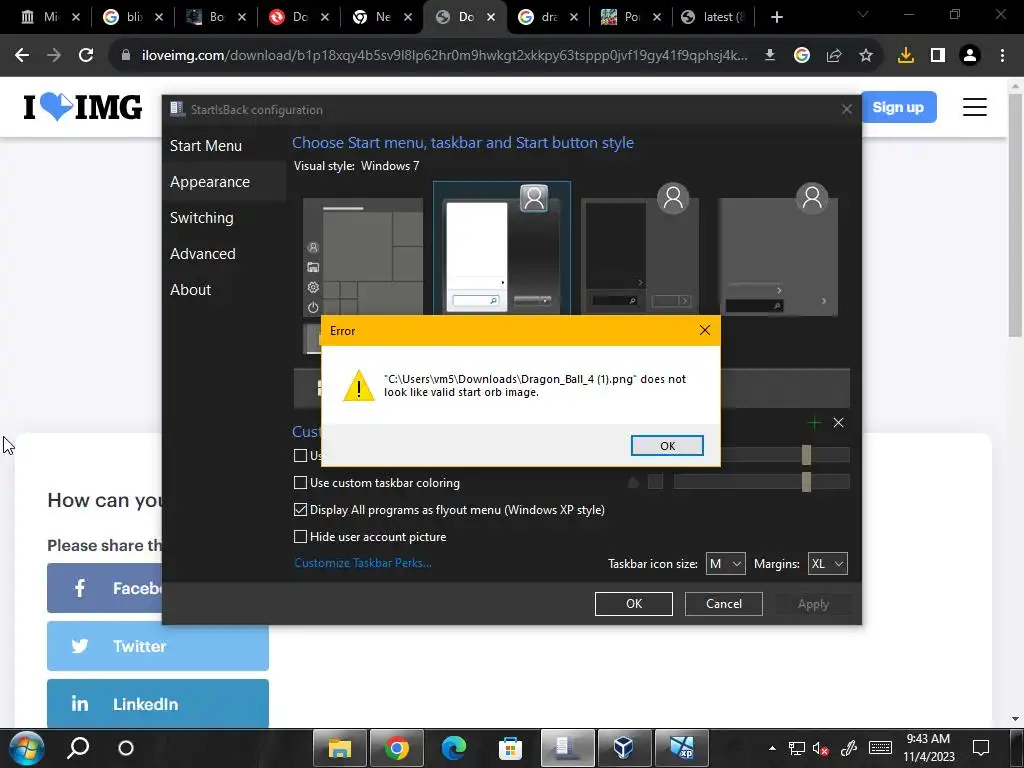
Task: Open Google Chrome from taskbar
Action: tap(396, 748)
